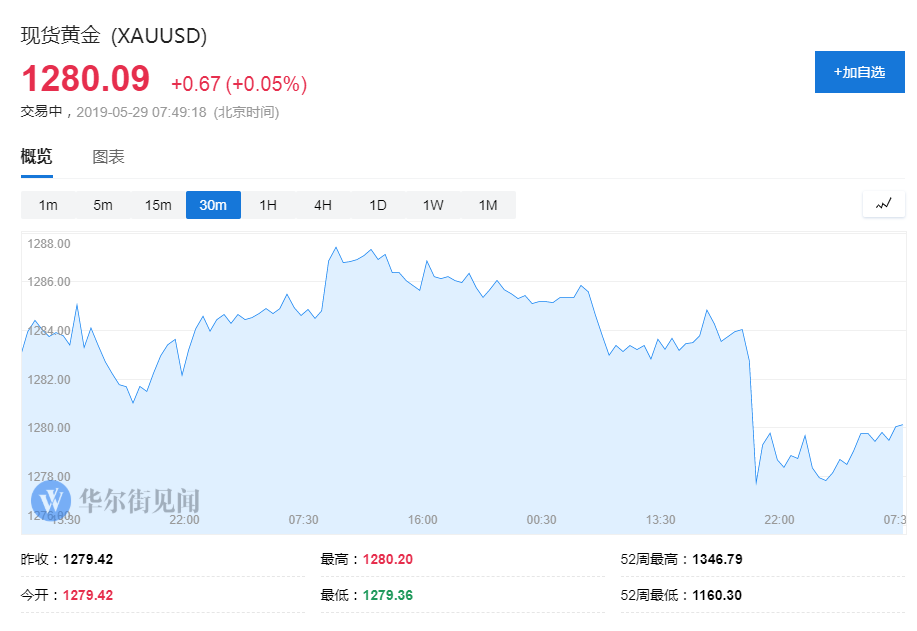Switch chart to 4H interval
The image size is (917, 631).
pos(323,205)
